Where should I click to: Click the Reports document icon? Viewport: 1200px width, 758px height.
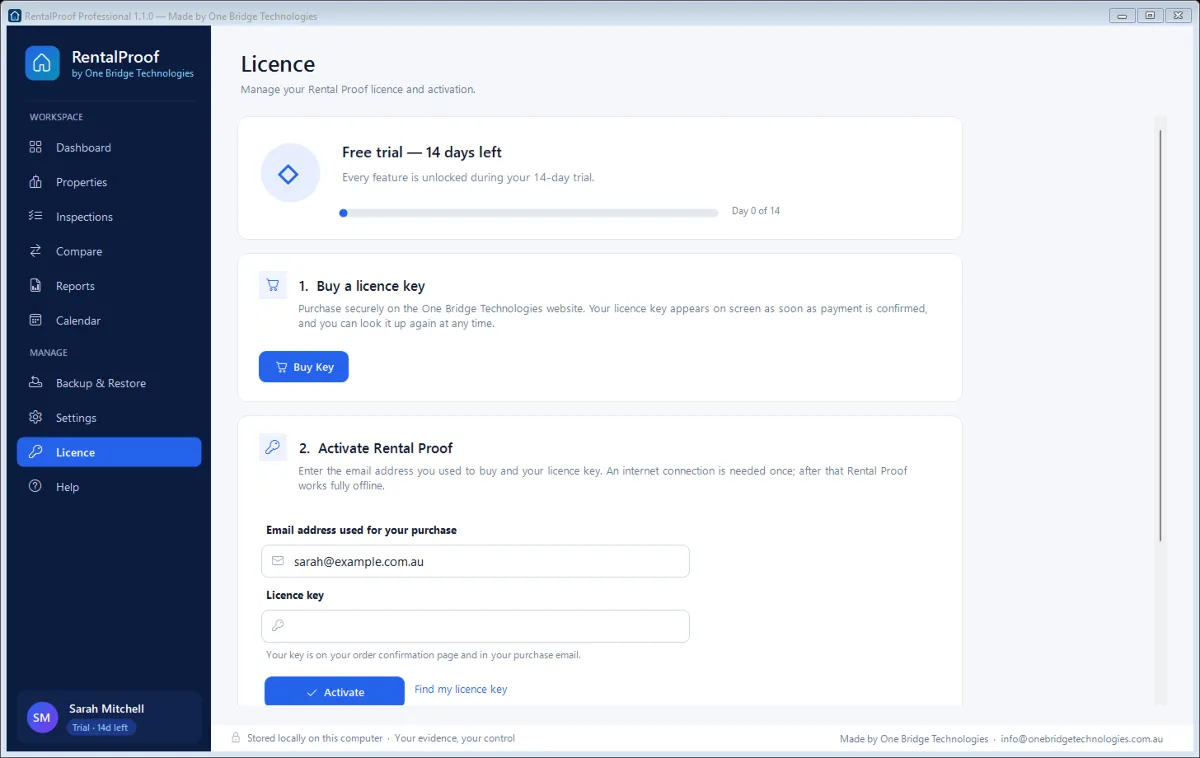point(36,286)
